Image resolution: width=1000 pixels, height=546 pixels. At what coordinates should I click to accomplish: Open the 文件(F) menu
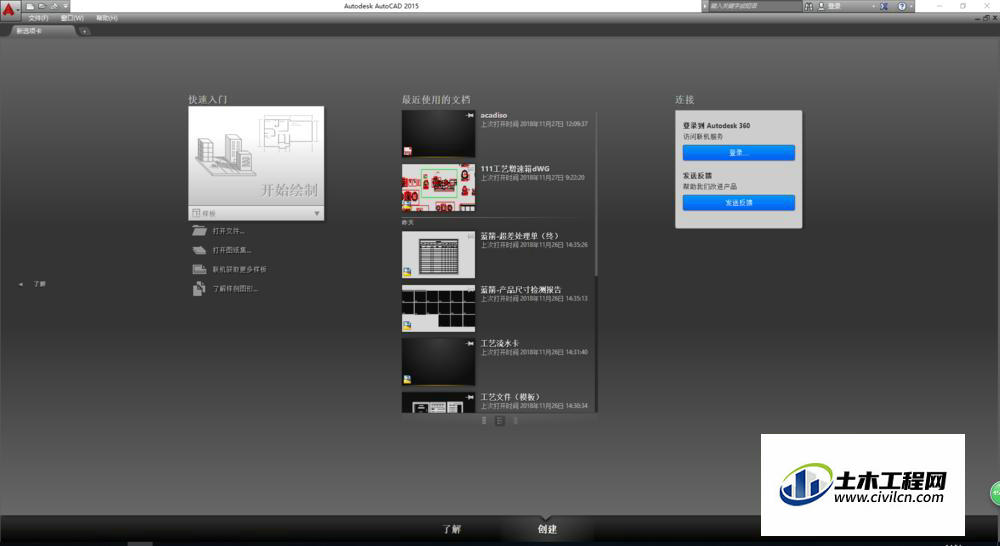click(x=38, y=18)
